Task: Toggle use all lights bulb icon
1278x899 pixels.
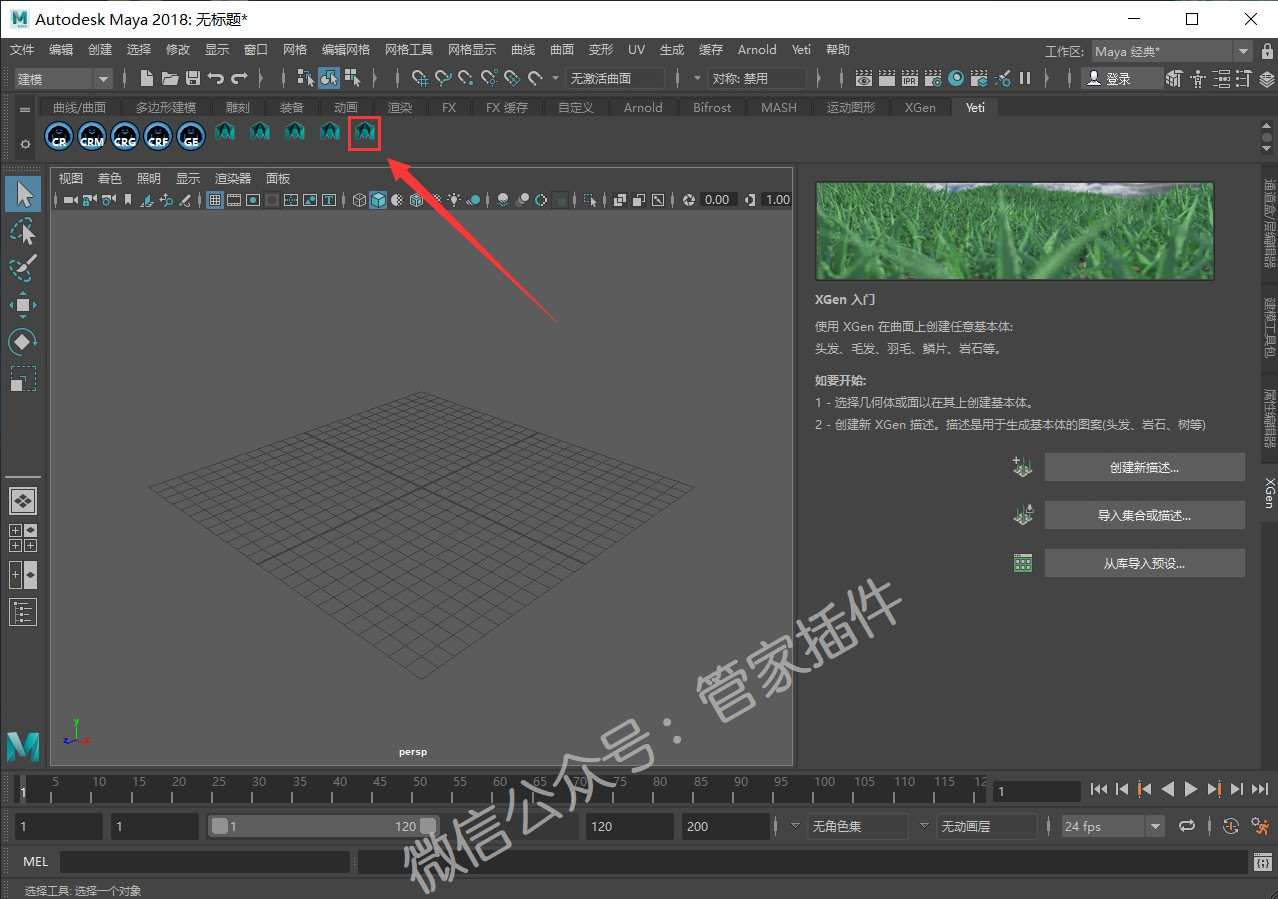Action: click(455, 200)
